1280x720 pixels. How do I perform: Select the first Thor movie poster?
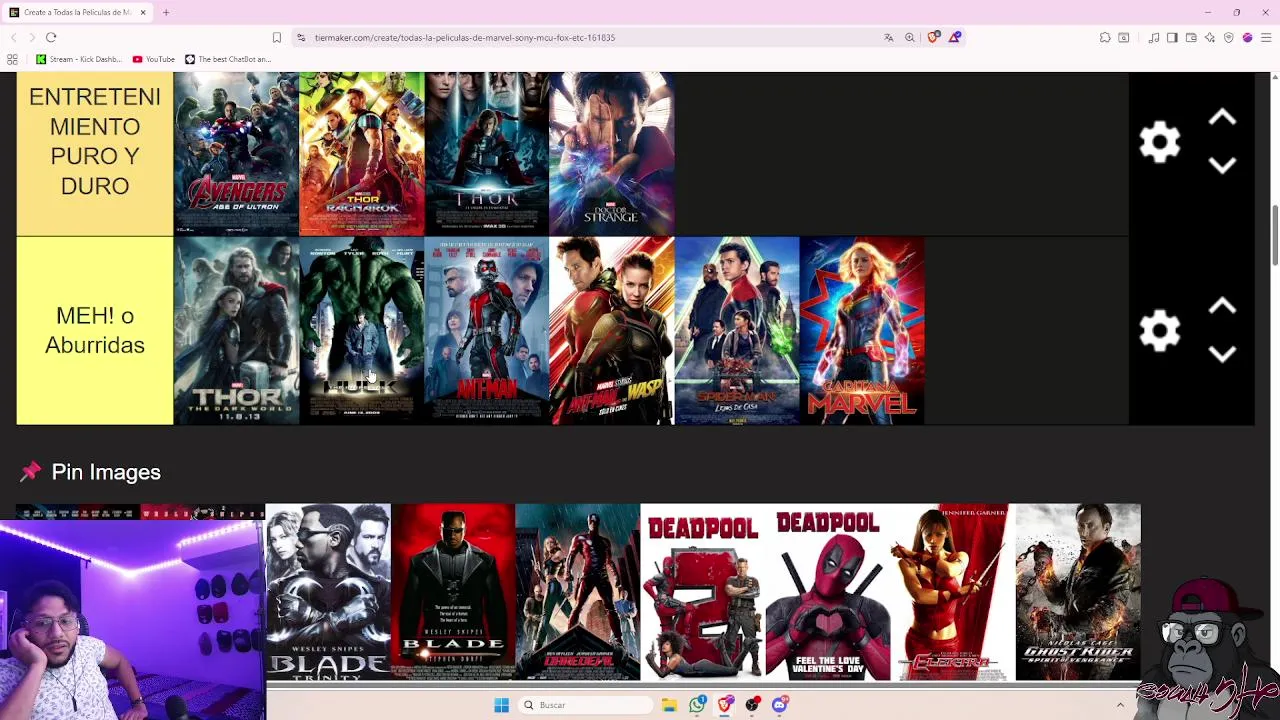point(487,153)
